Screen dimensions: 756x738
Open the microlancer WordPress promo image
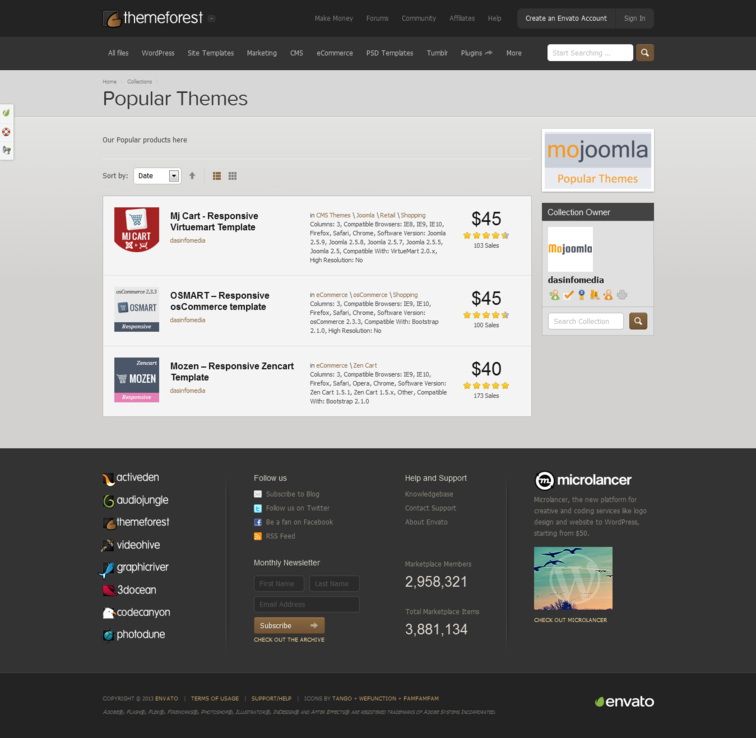point(573,578)
